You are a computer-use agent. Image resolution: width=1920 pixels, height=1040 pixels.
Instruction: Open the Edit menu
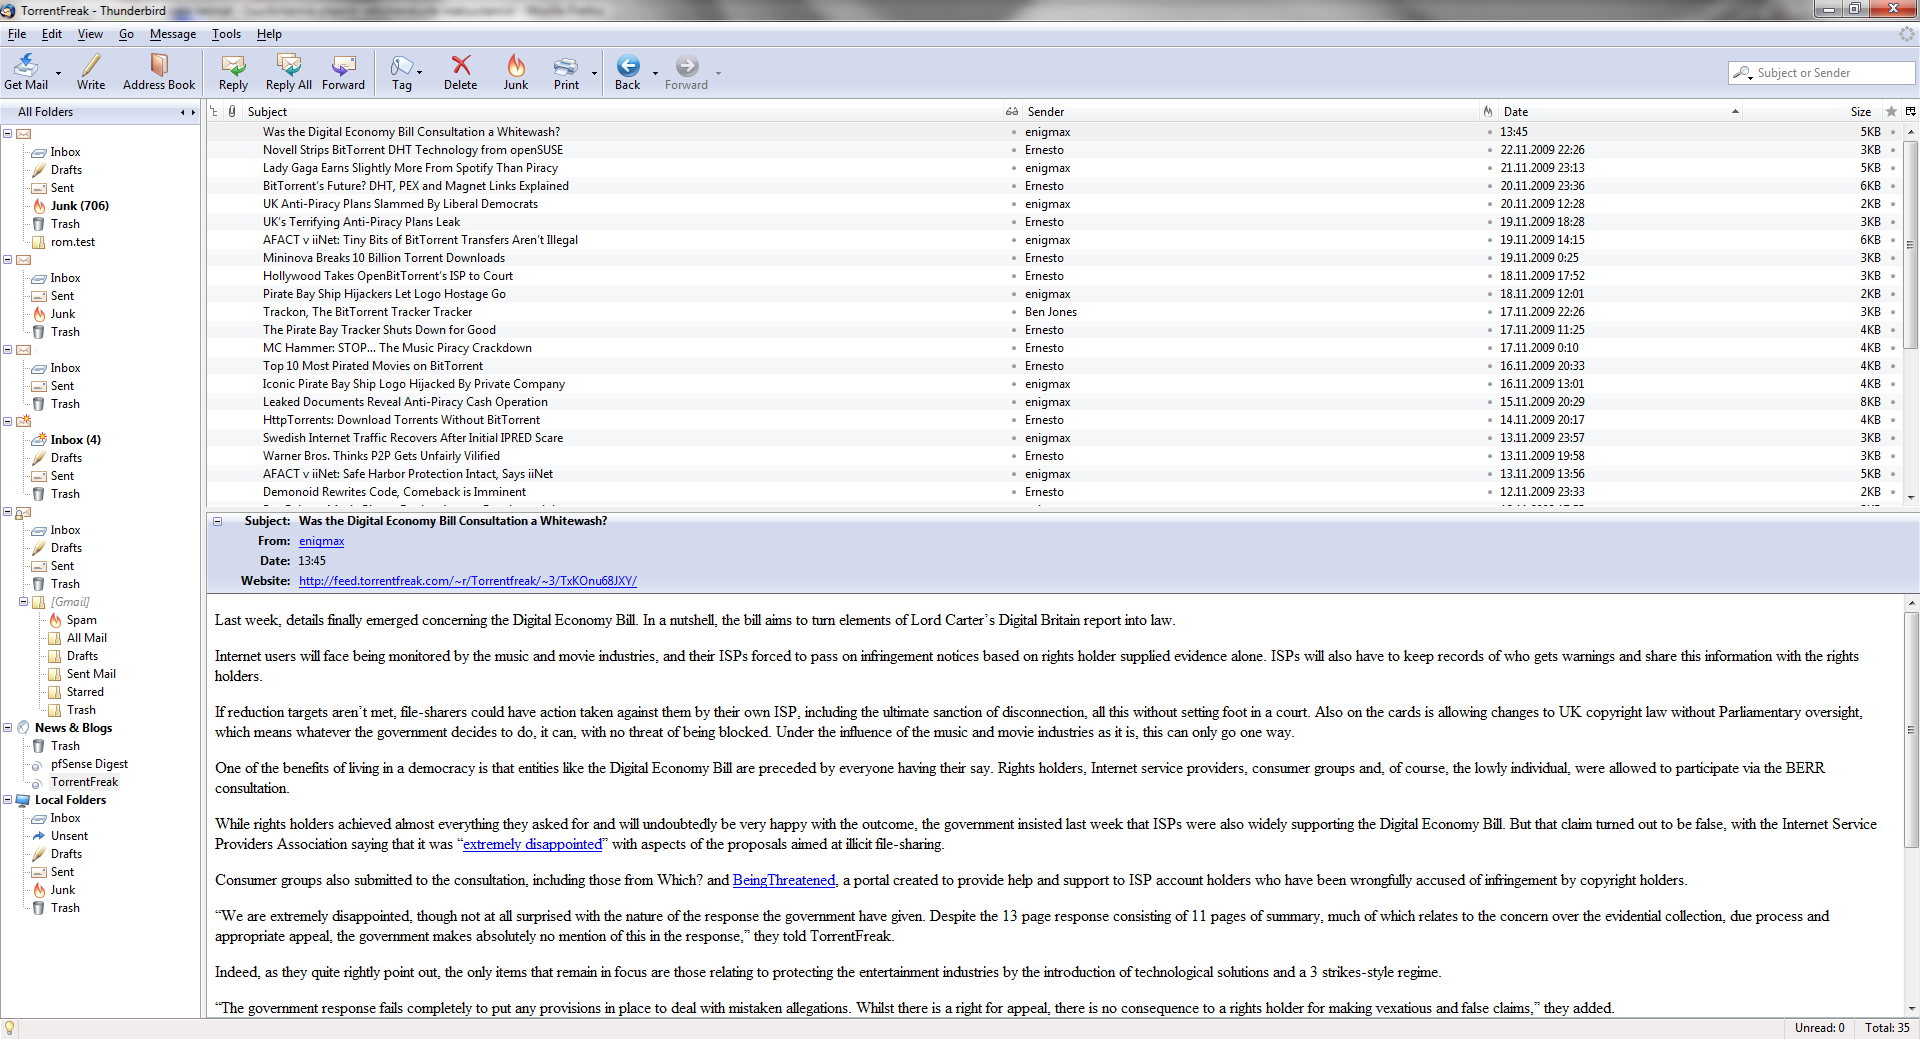pyautogui.click(x=52, y=34)
